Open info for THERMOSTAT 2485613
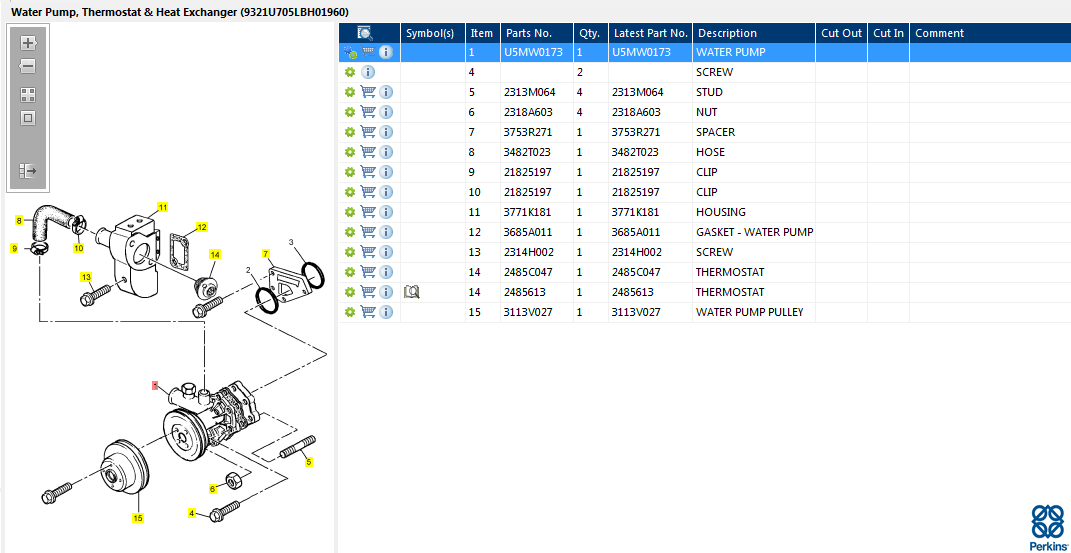 [x=386, y=292]
